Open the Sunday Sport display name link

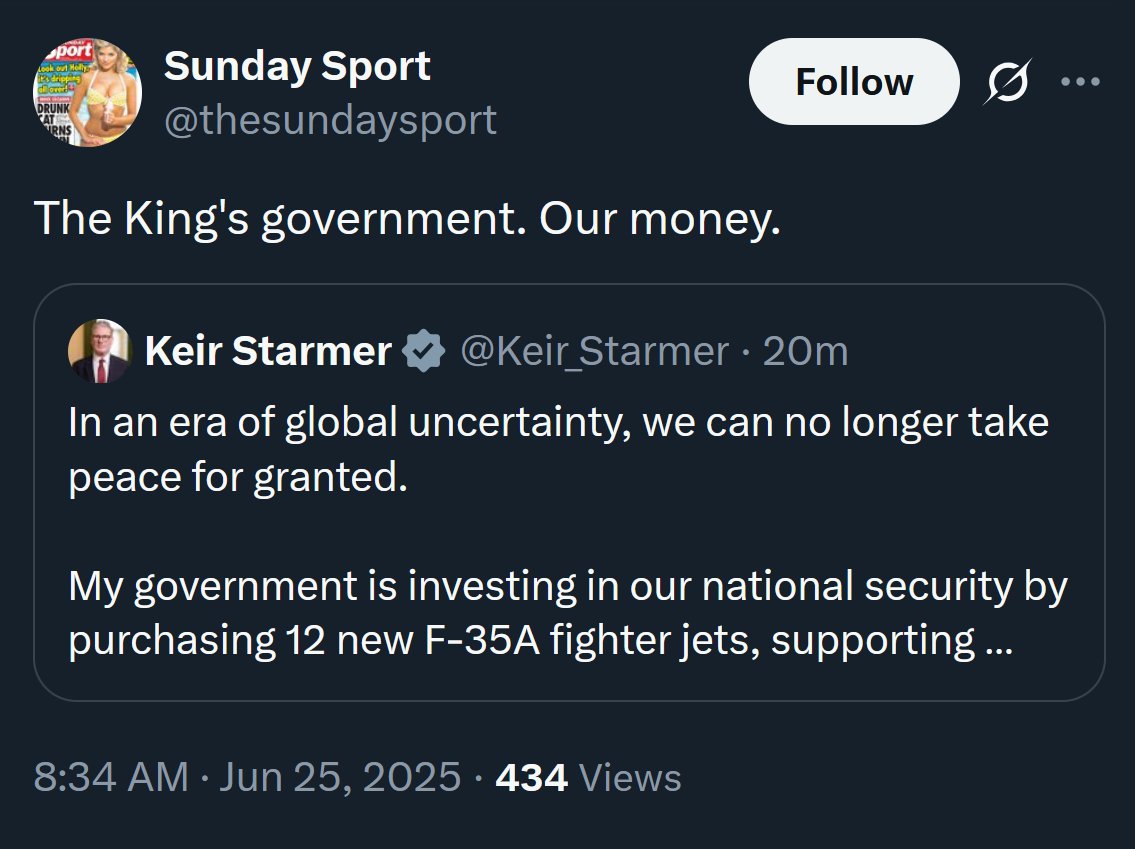tap(297, 66)
